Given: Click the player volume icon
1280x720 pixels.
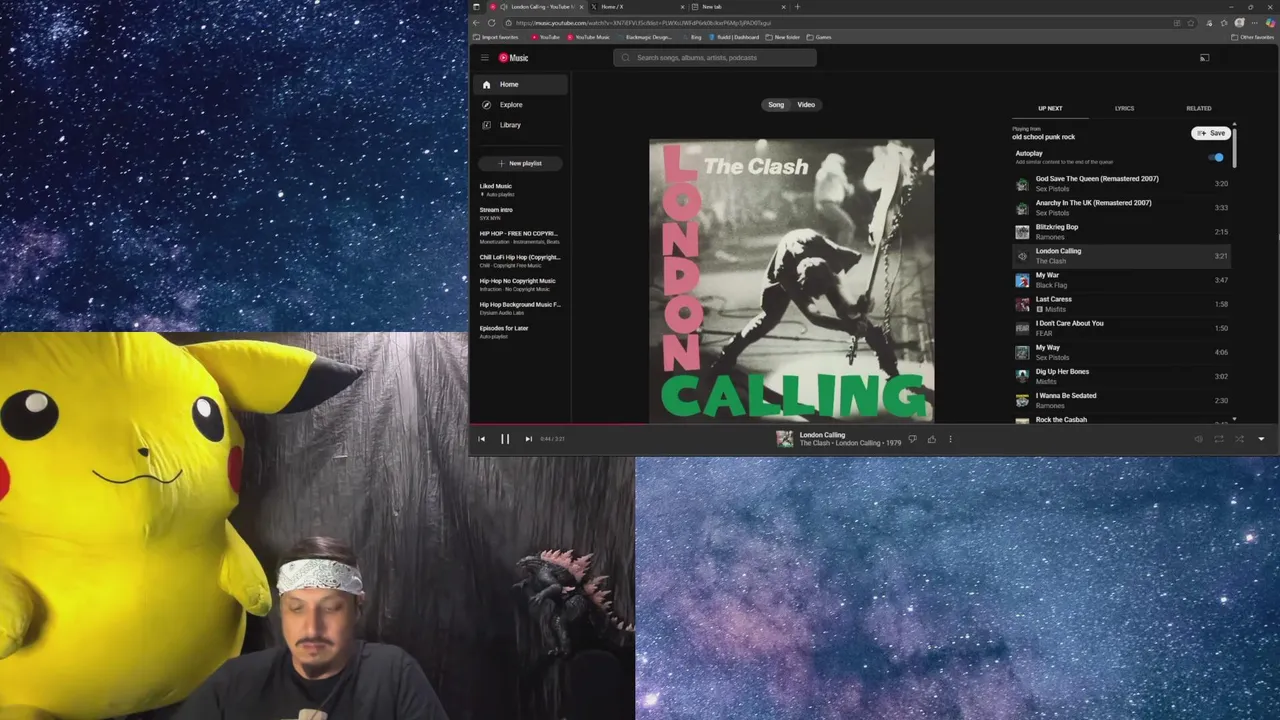Looking at the screenshot, I should pos(1198,439).
